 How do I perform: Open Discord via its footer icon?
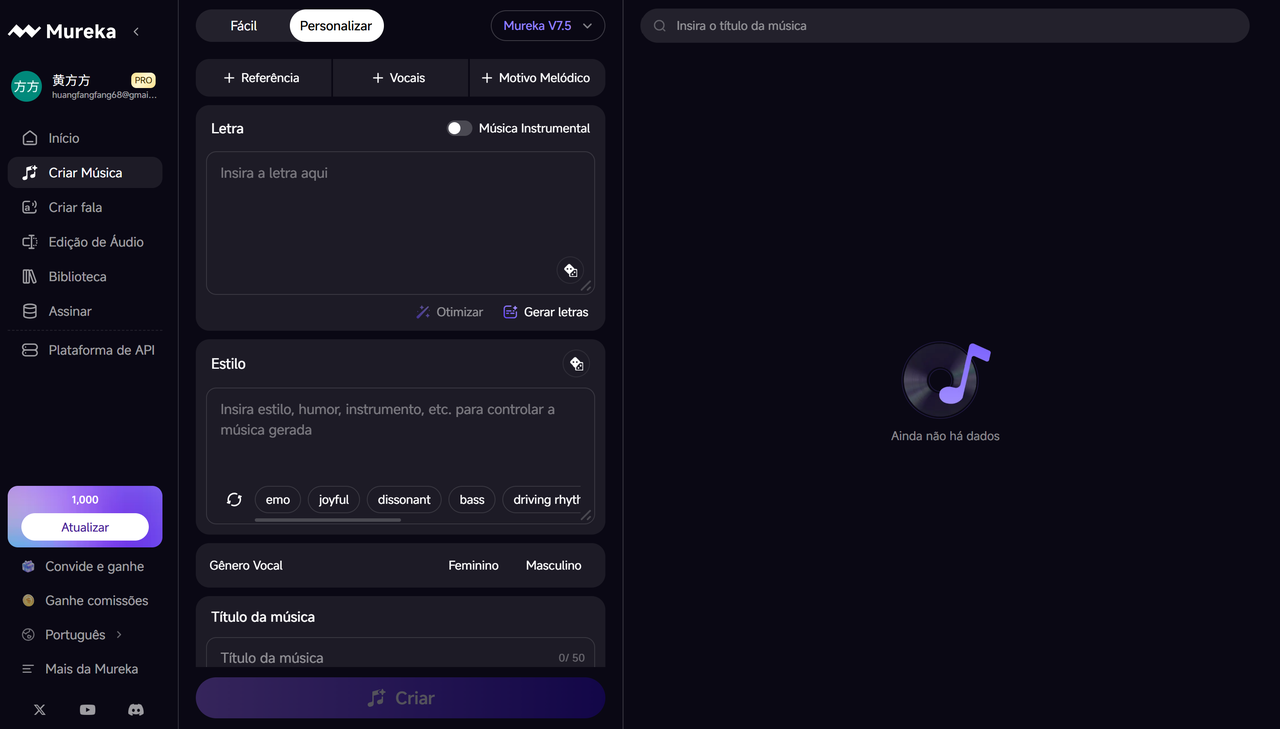(x=135, y=710)
